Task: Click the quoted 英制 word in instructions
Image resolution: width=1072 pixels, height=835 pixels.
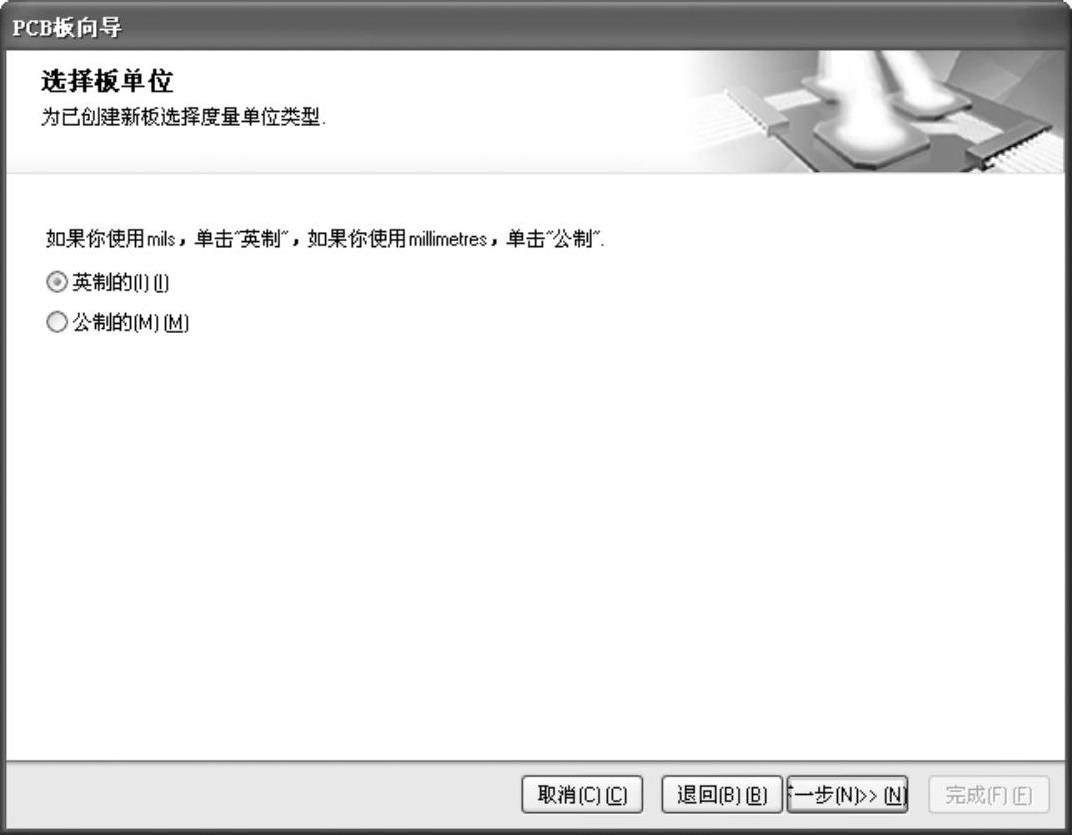Action: pyautogui.click(x=260, y=239)
